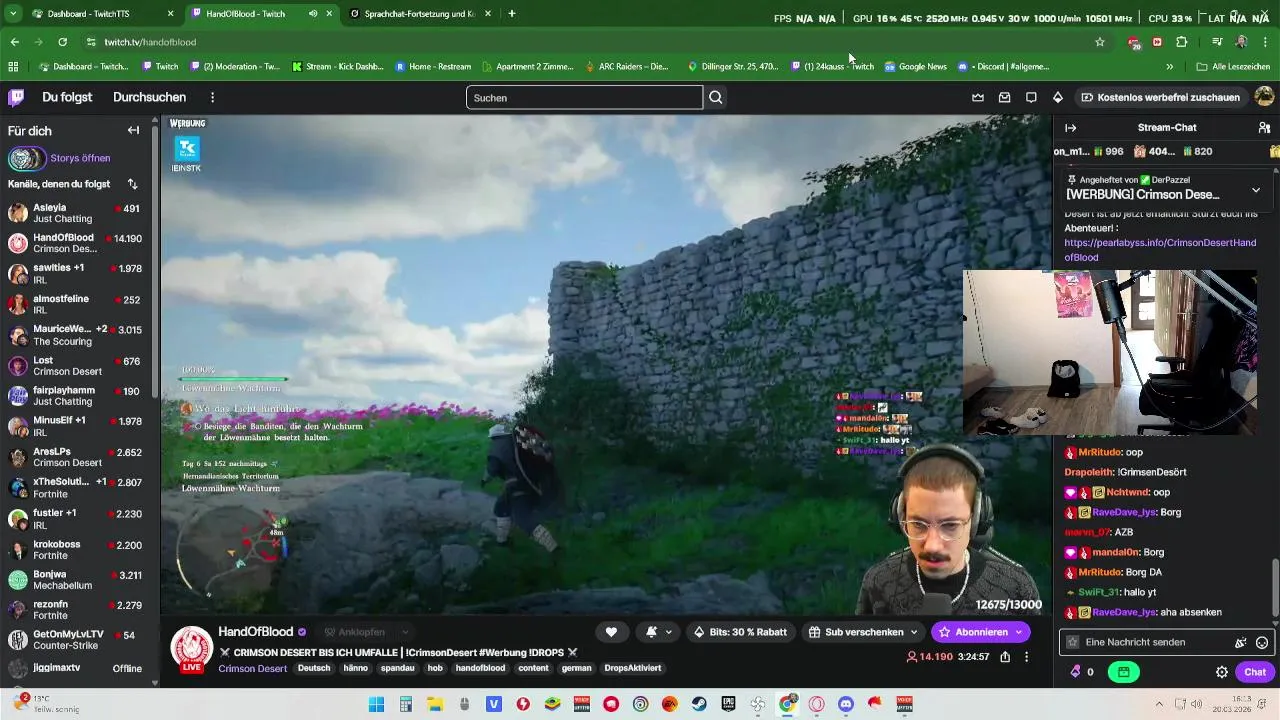The width and height of the screenshot is (1280, 720).
Task: Click the search magnifier button
Action: point(716,97)
